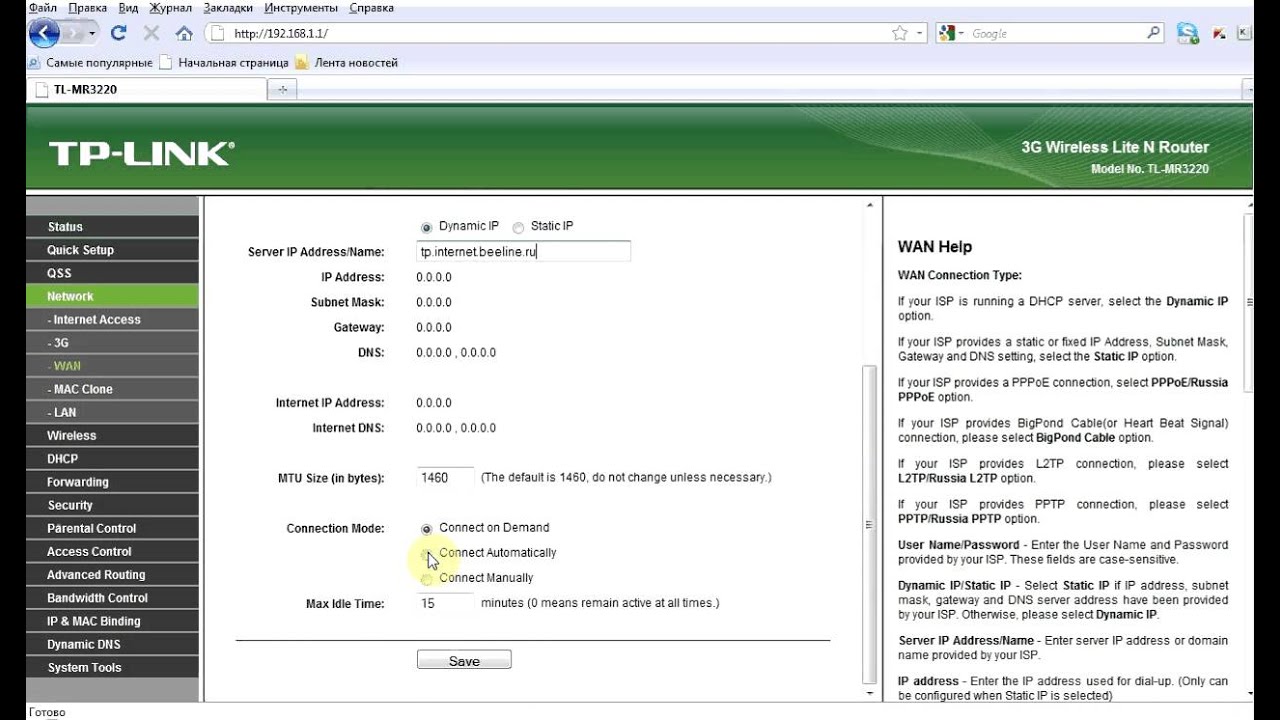
Task: Open the Quick Setup sidebar item
Action: [x=112, y=250]
